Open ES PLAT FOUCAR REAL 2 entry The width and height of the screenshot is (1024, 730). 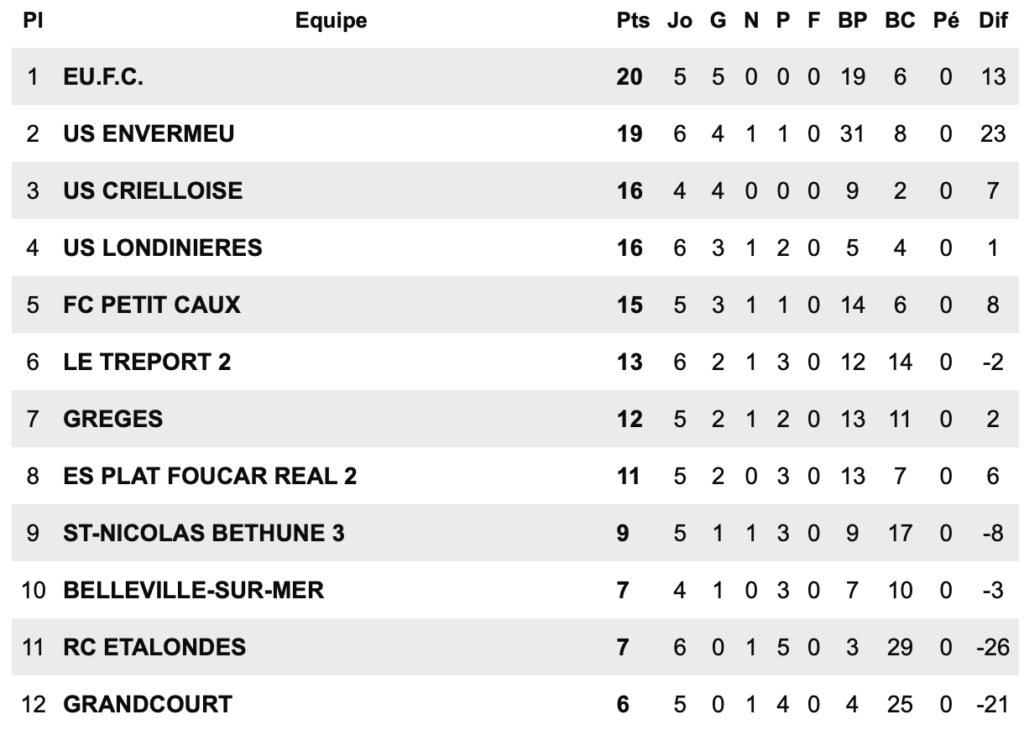(x=210, y=476)
